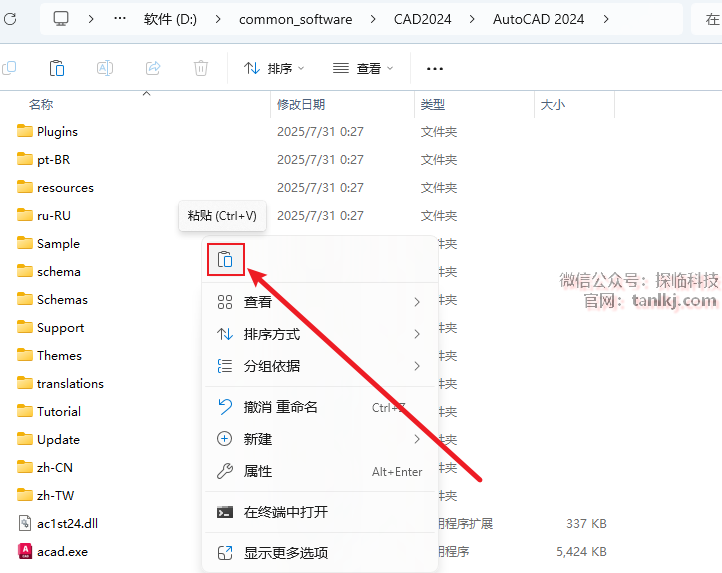Screen dimensions: 722x573
Task: Select the acad.exe application file
Action: (x=62, y=551)
